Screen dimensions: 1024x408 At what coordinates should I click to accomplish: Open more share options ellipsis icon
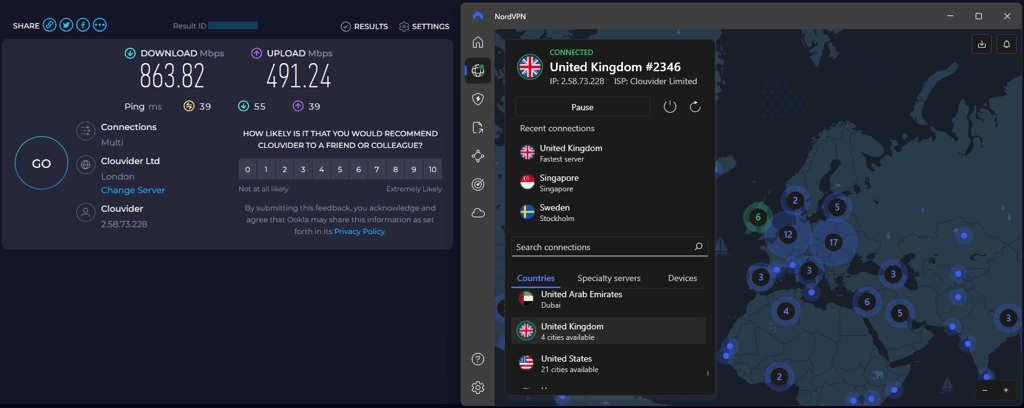(99, 25)
